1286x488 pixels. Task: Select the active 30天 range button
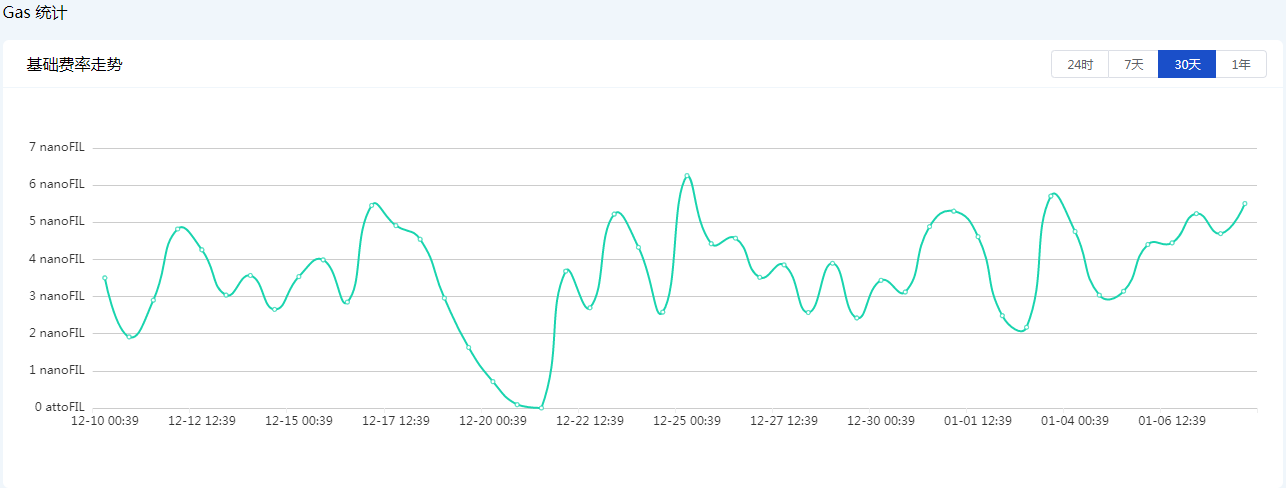pos(1187,65)
